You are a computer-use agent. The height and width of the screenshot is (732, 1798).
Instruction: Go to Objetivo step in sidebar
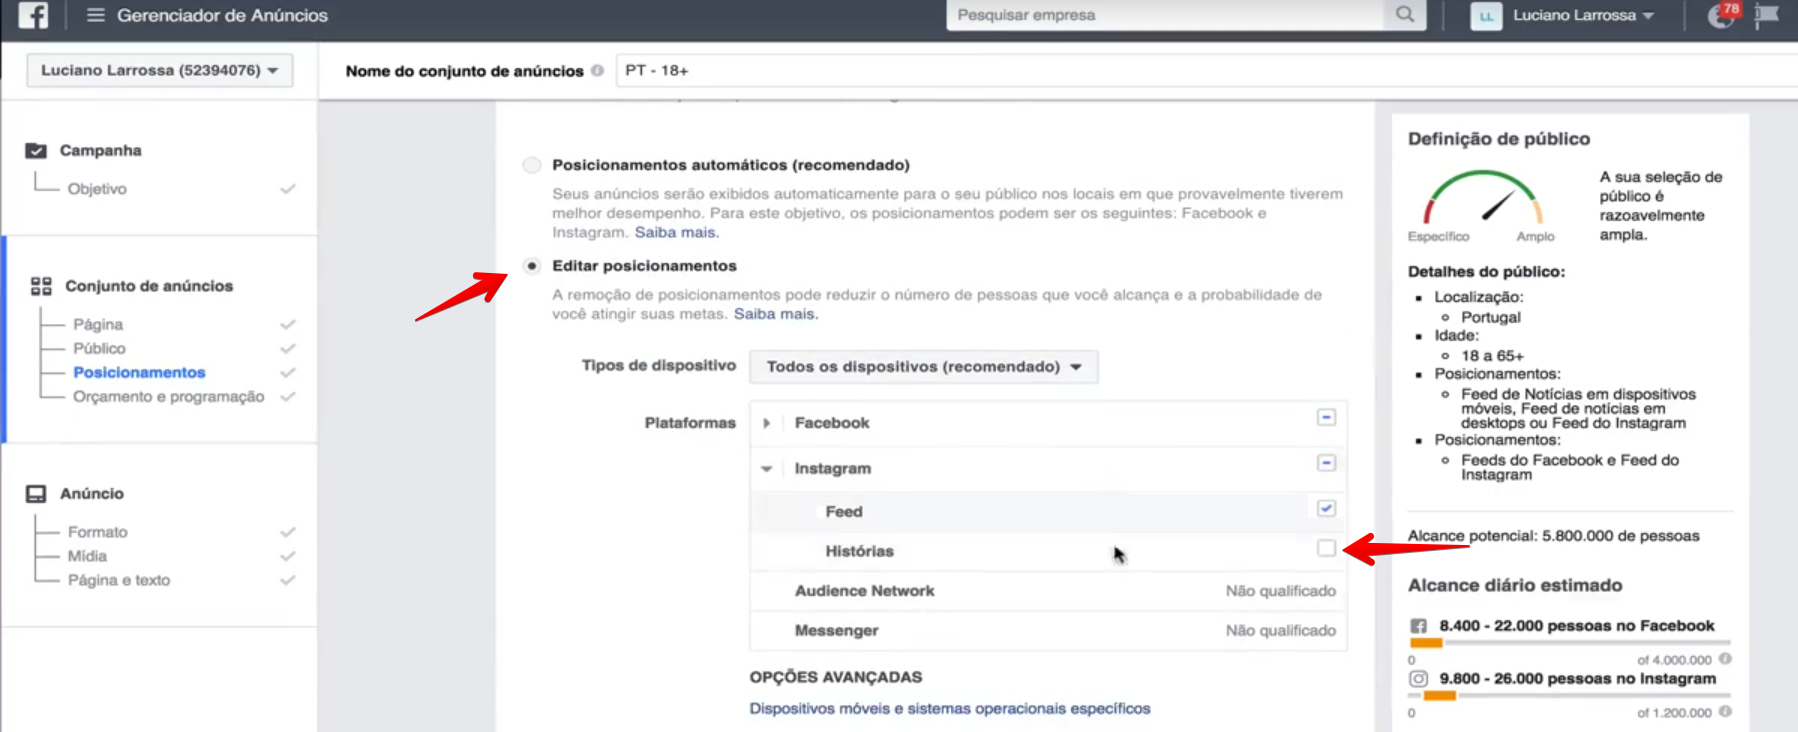(x=97, y=189)
